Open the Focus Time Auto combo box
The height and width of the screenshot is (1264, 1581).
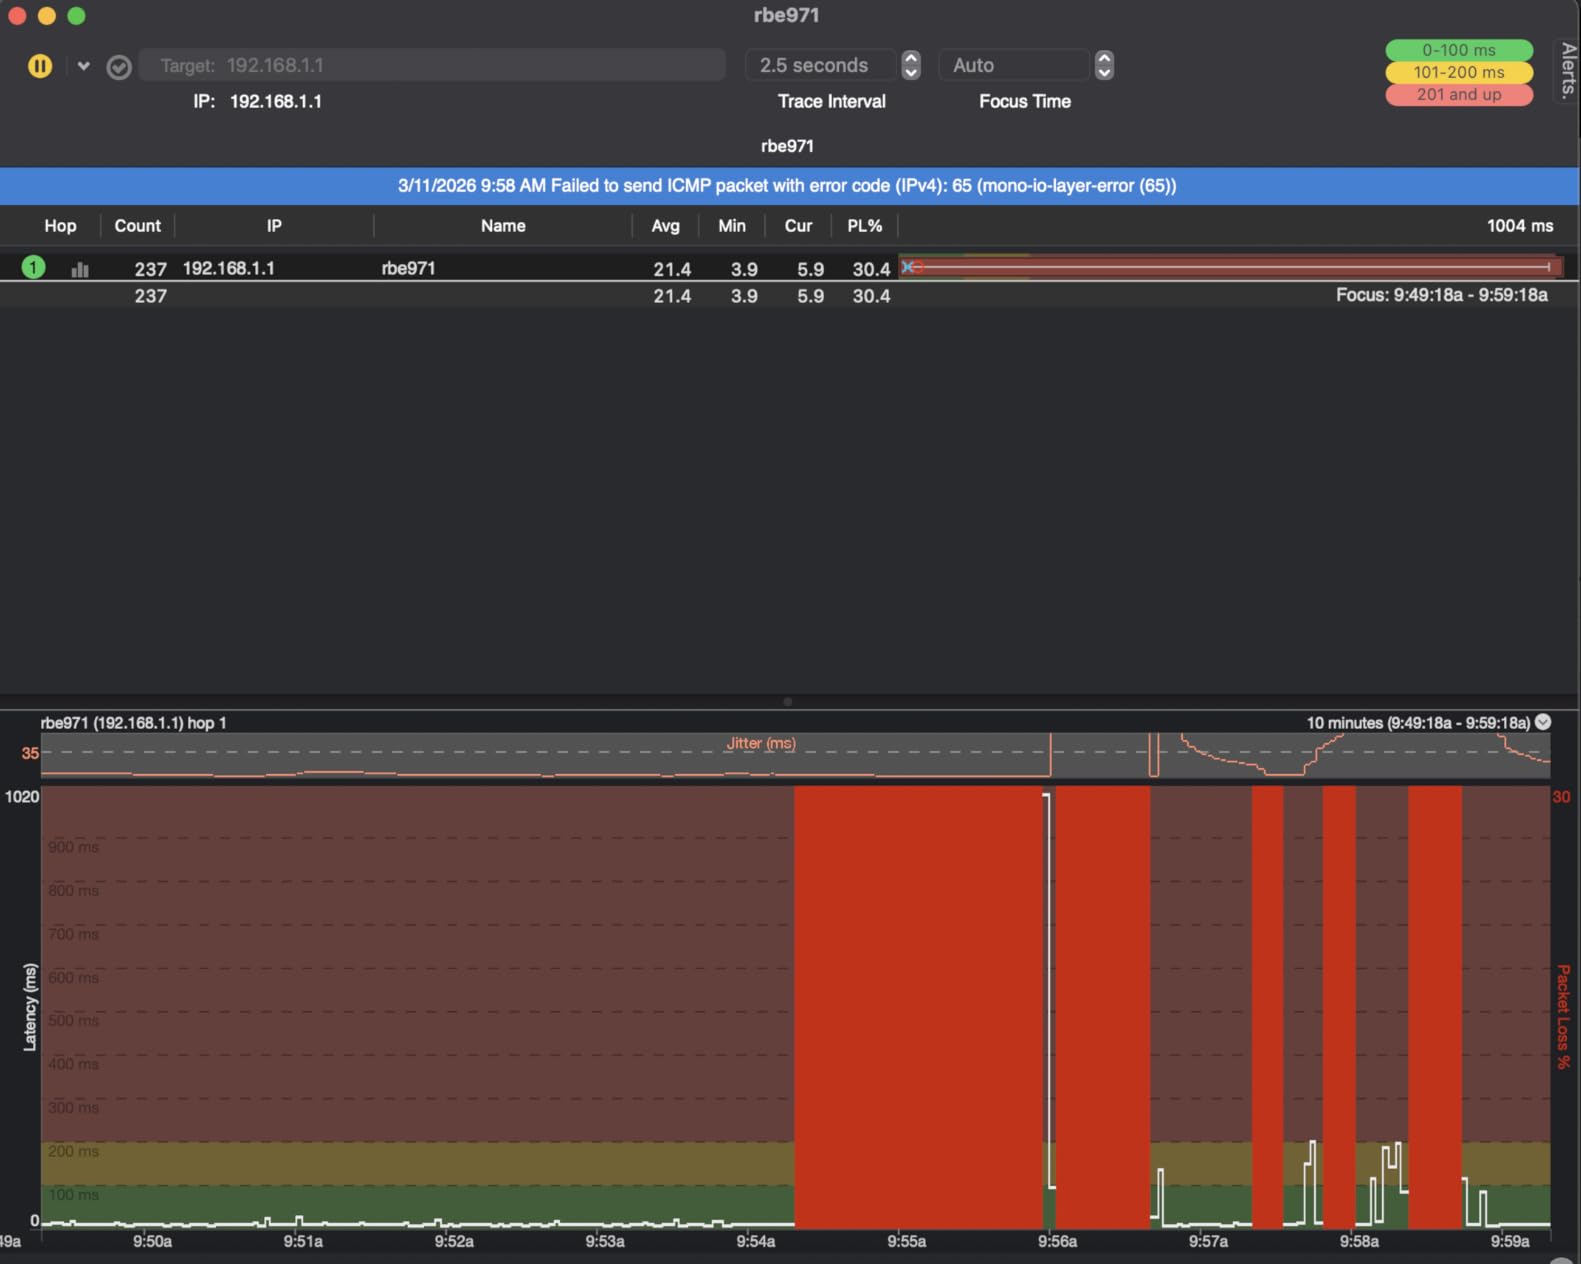pos(1012,65)
